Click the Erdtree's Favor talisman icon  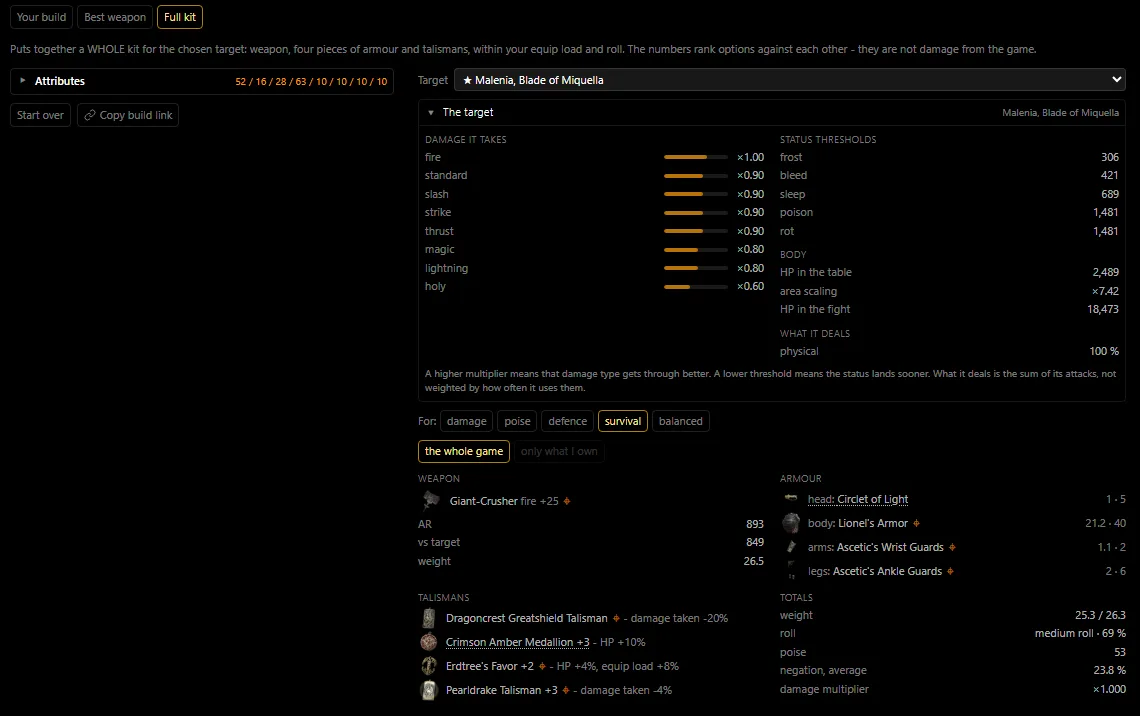coord(429,666)
